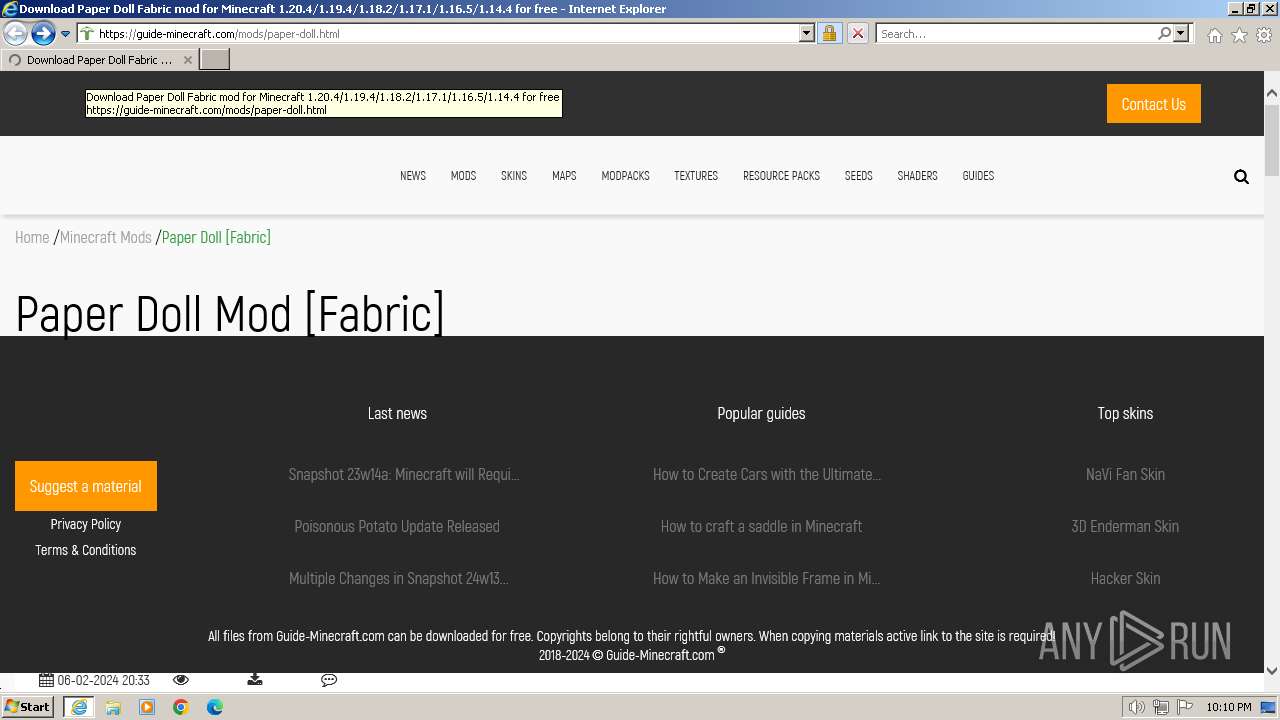This screenshot has width=1280, height=720.
Task: Open the GUIDES menu item
Action: (978, 175)
